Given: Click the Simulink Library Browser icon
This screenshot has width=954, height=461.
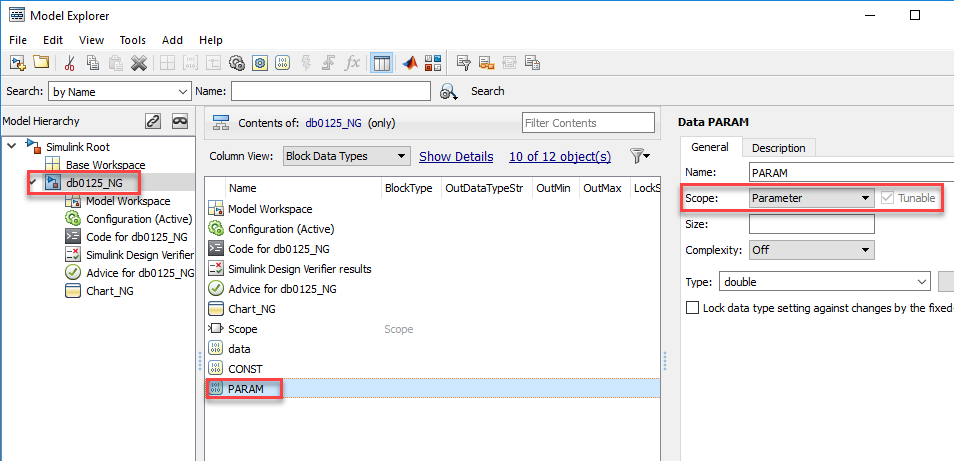Looking at the screenshot, I should (x=433, y=63).
